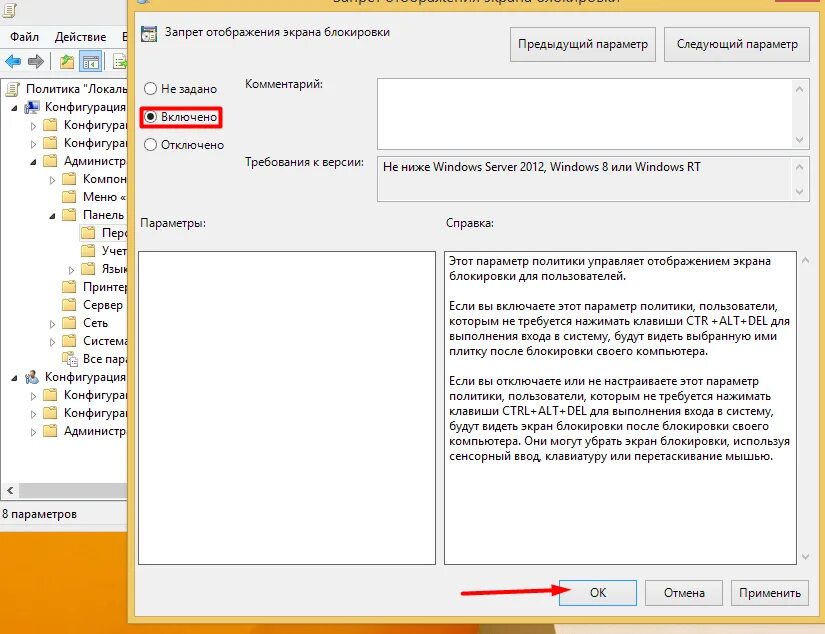The width and height of the screenshot is (825, 634).
Task: Collapse the Панель folder arrow
Action: coord(52,216)
